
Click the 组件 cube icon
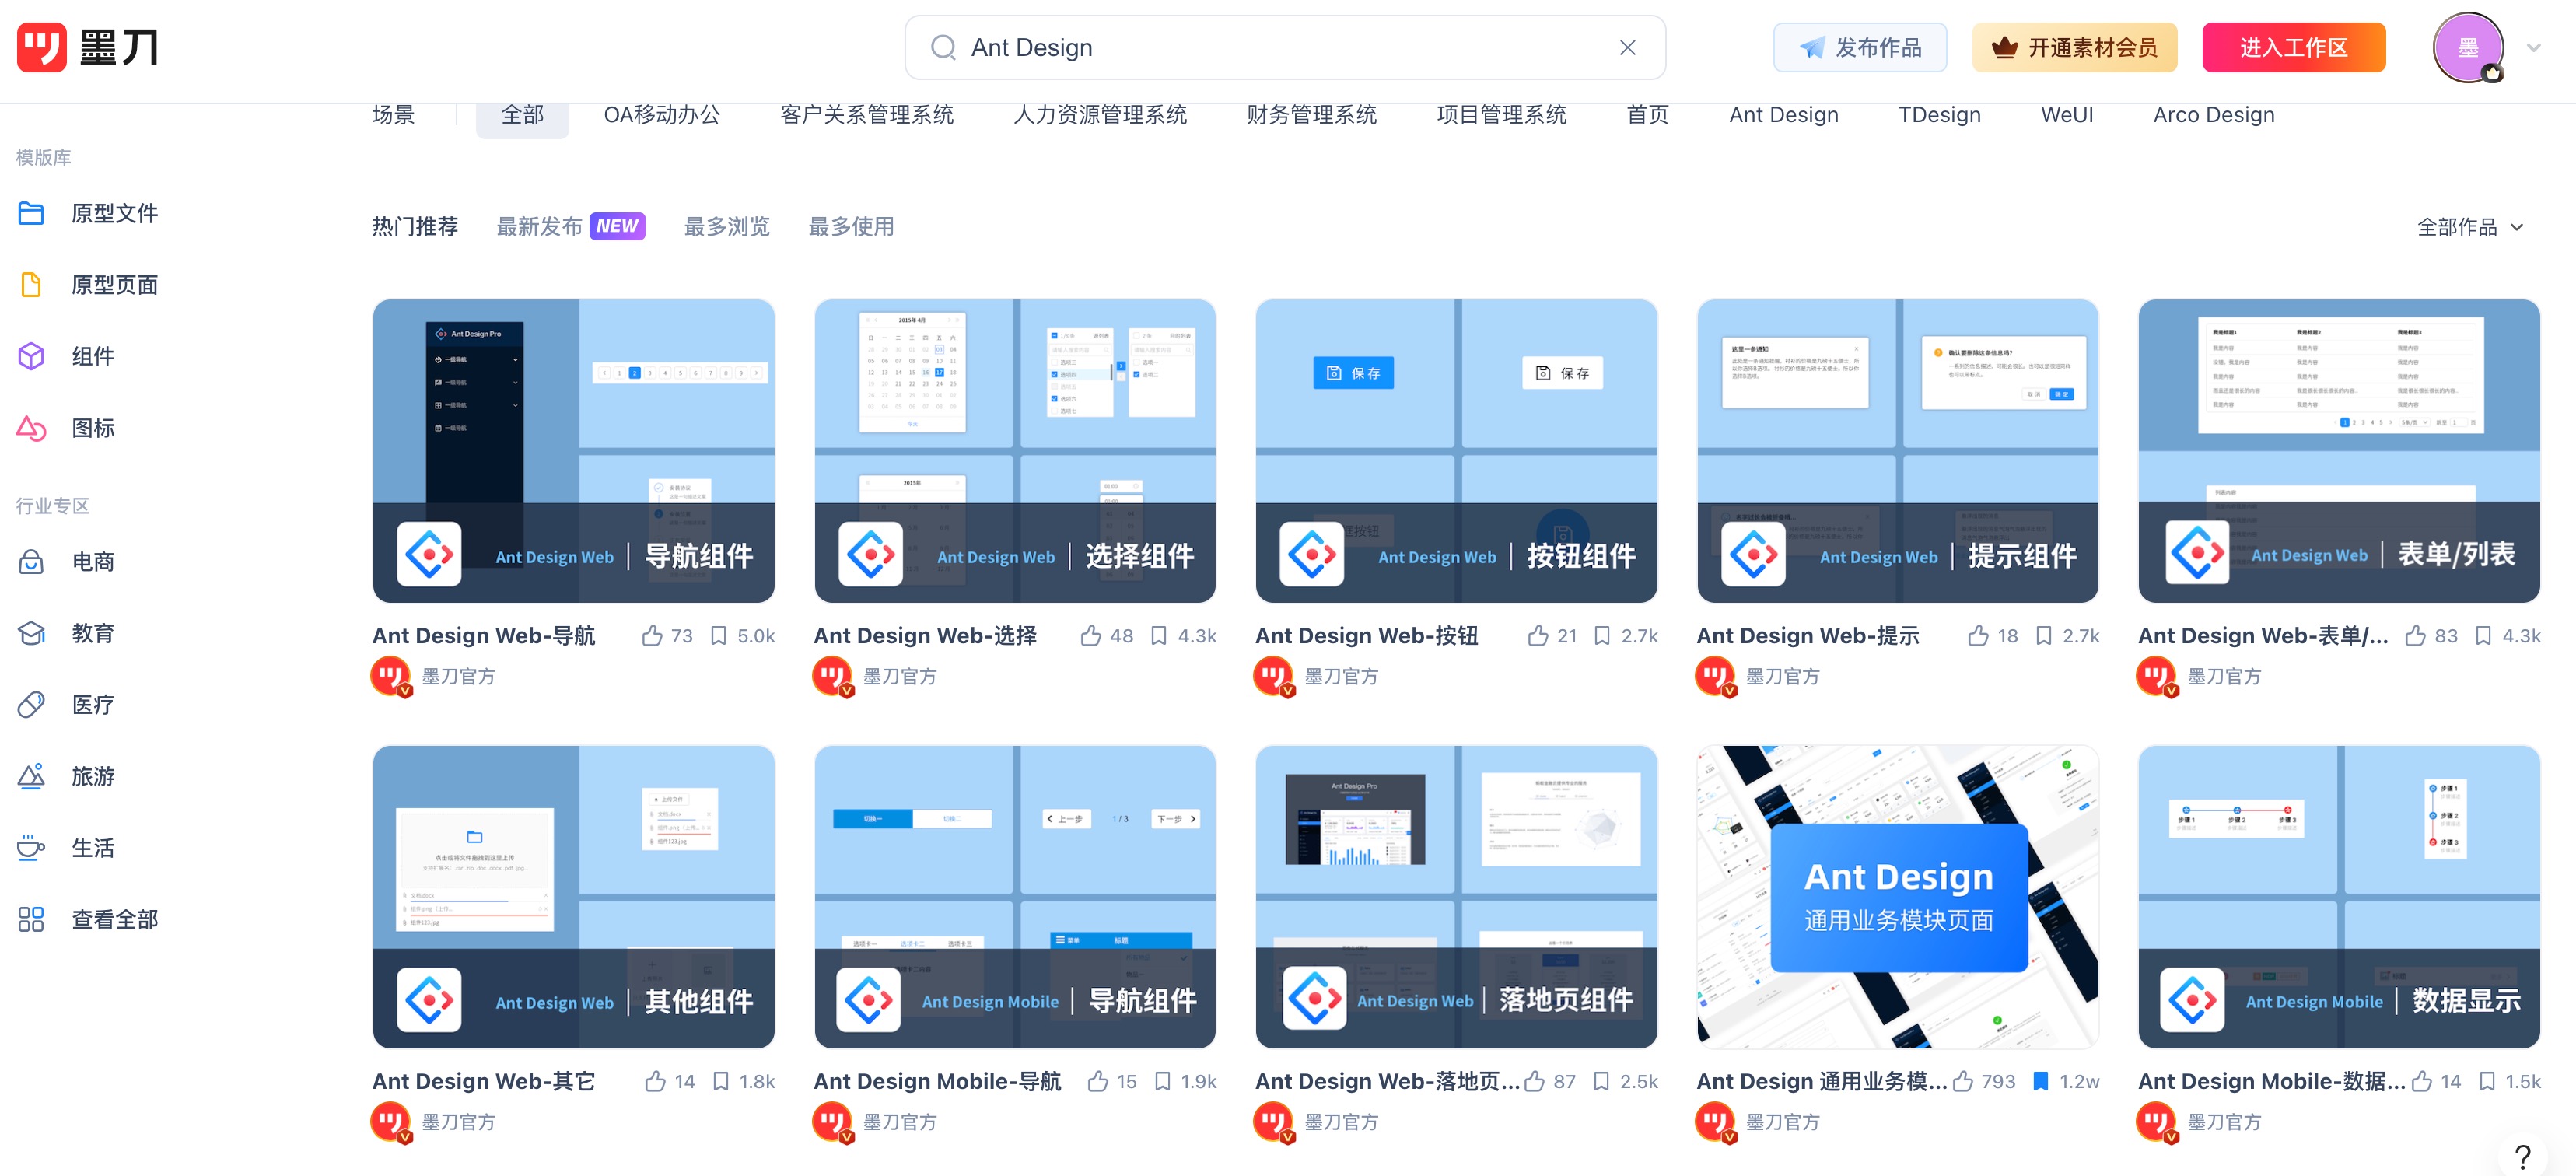point(31,356)
